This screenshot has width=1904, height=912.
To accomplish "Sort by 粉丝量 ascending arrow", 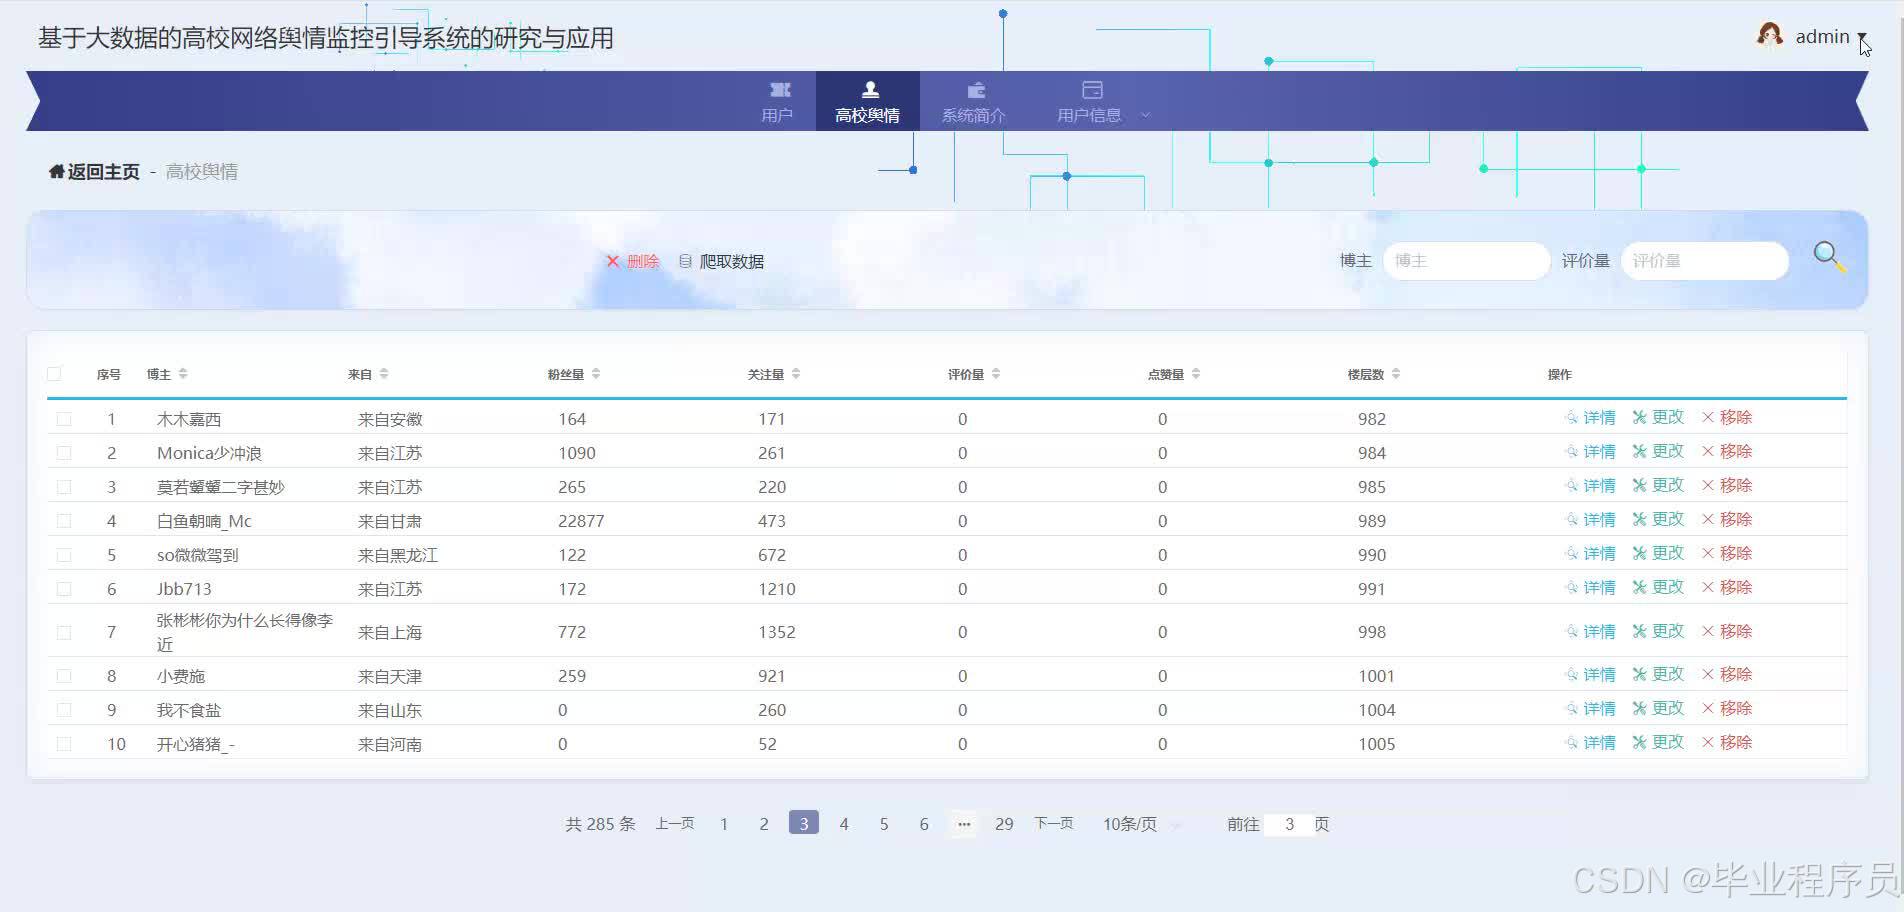I will point(596,369).
